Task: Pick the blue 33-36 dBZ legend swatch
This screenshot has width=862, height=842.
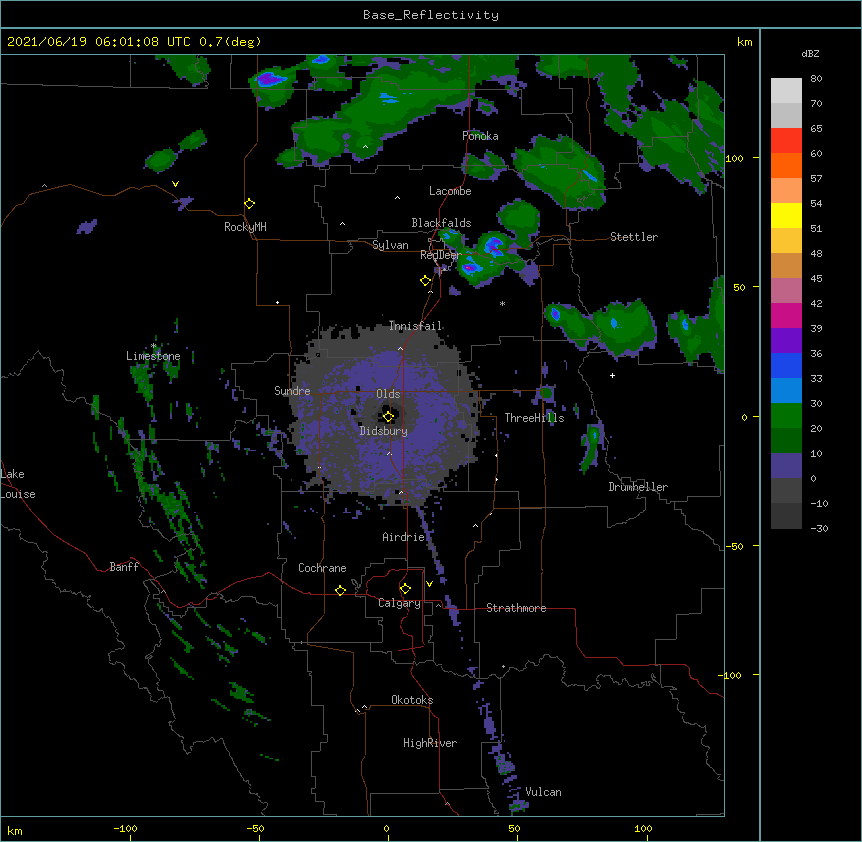Action: (x=786, y=365)
